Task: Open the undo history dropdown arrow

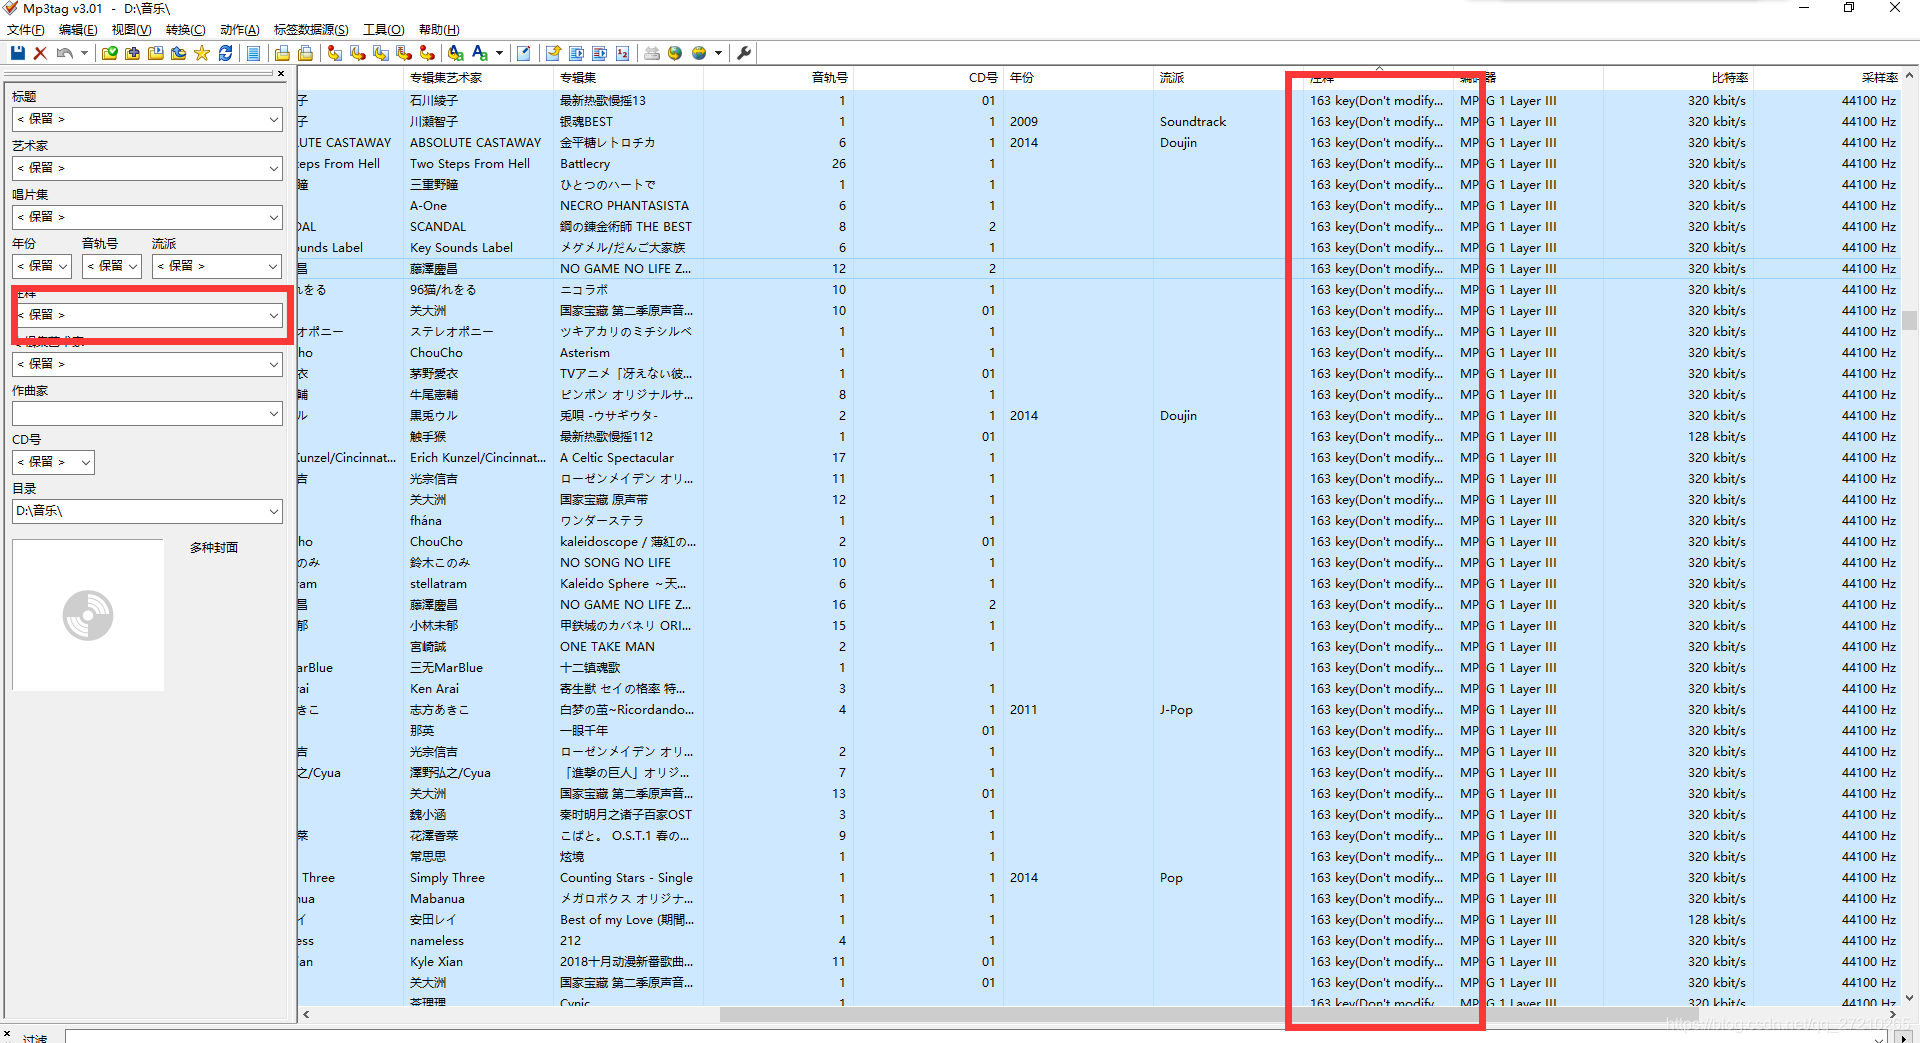Action: point(84,53)
